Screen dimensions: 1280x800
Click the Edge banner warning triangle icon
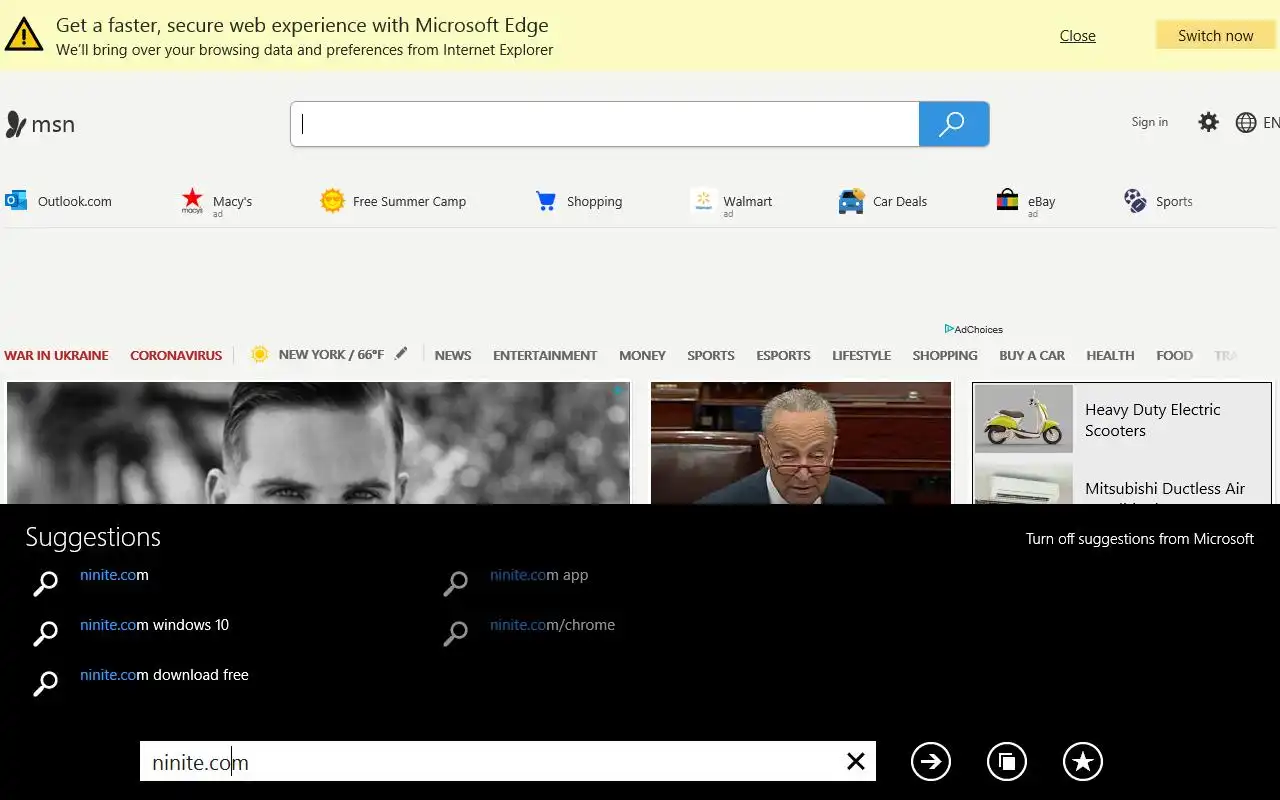pos(24,33)
